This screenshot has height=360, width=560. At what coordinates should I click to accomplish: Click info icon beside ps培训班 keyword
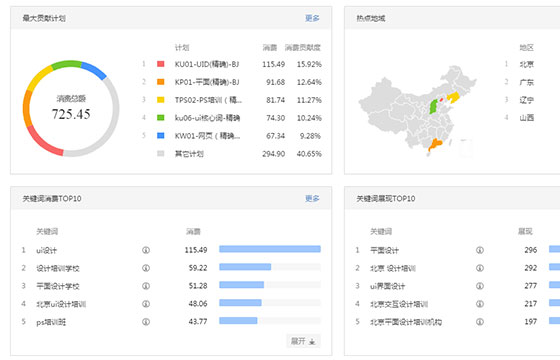tap(146, 322)
